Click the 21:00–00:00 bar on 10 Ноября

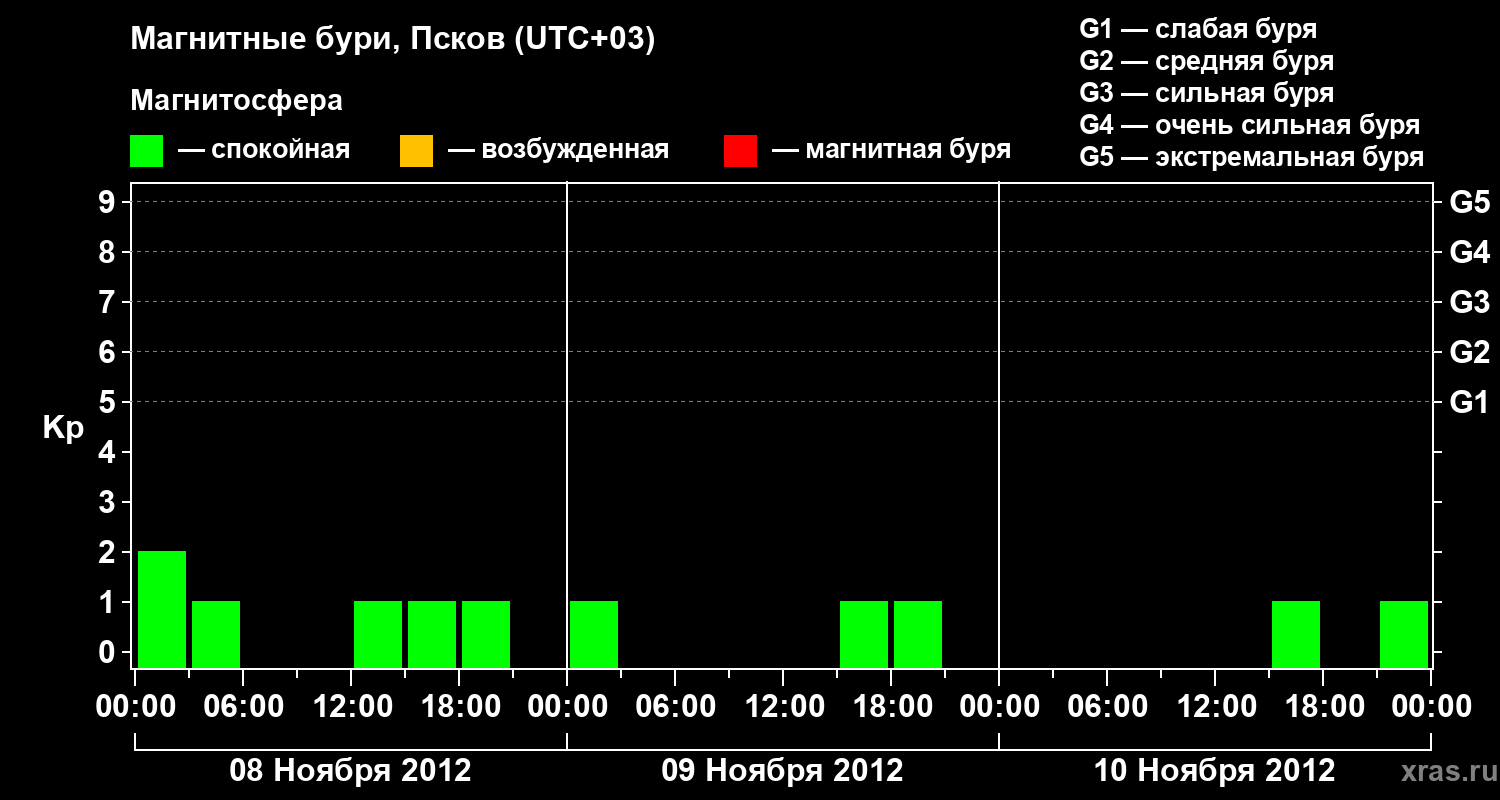1404,634
